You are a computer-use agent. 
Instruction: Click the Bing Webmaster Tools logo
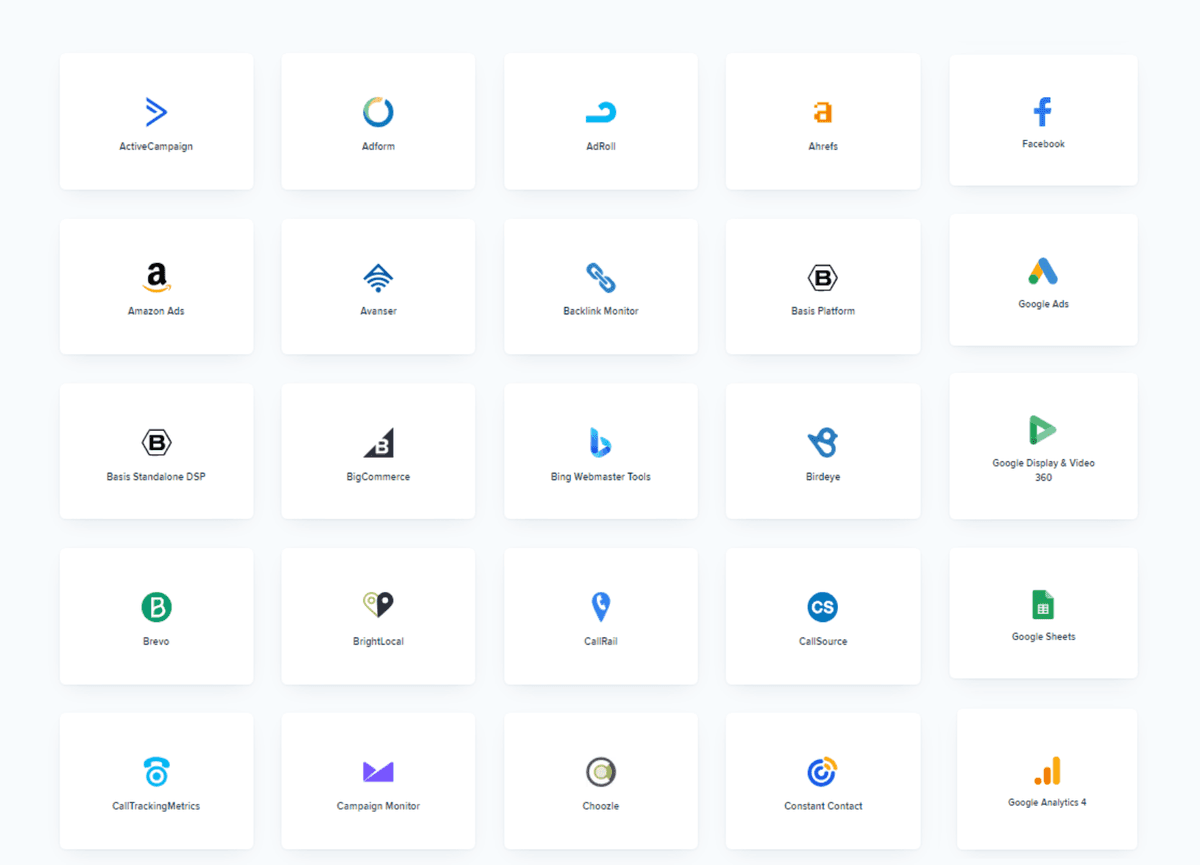(x=601, y=442)
